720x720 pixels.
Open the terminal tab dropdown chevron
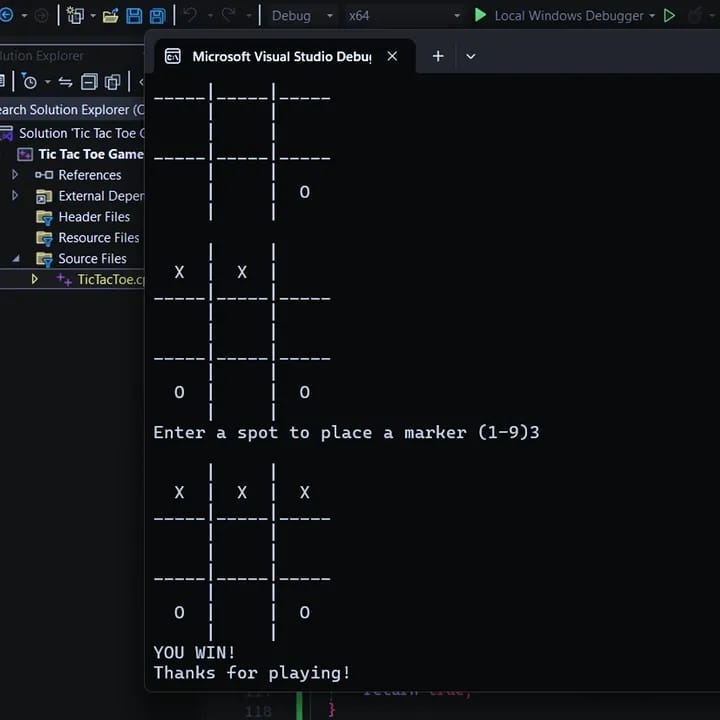[x=471, y=56]
